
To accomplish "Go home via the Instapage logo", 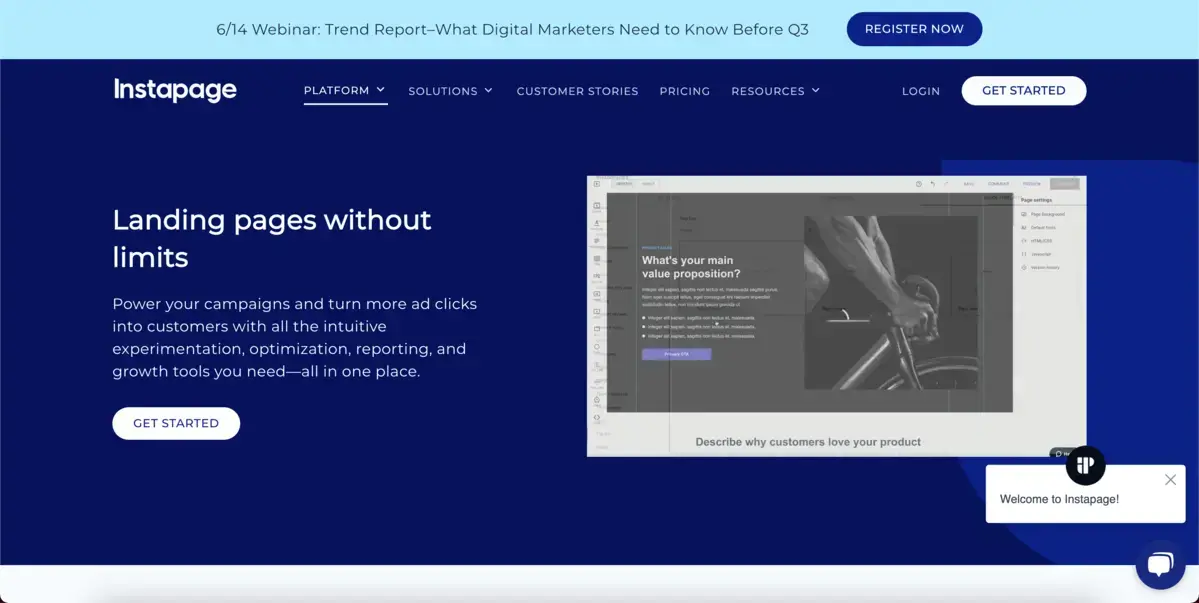I will (x=175, y=90).
